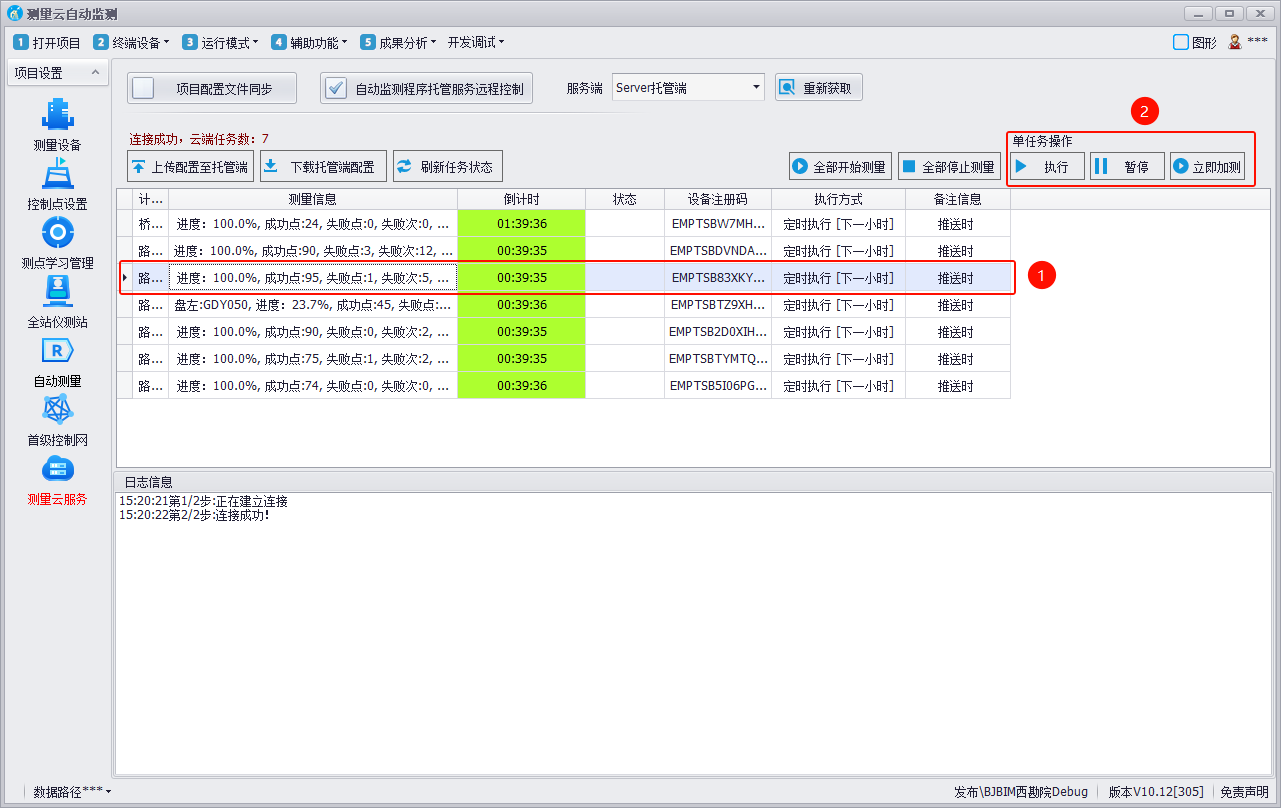This screenshot has width=1281, height=808.
Task: Select the 首级控制网 network icon
Action: click(x=57, y=410)
